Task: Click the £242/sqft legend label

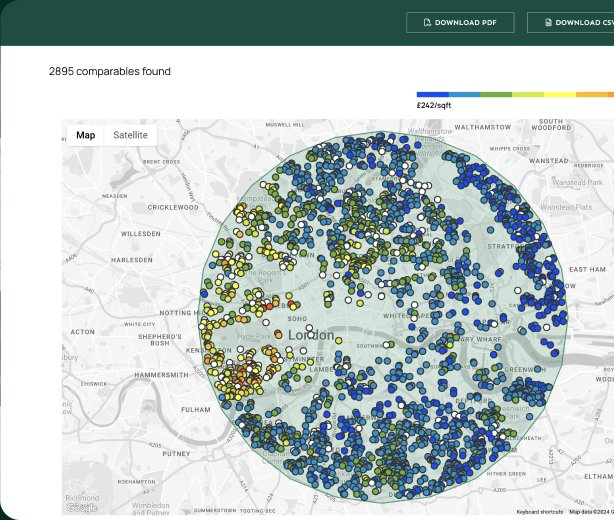Action: click(434, 105)
